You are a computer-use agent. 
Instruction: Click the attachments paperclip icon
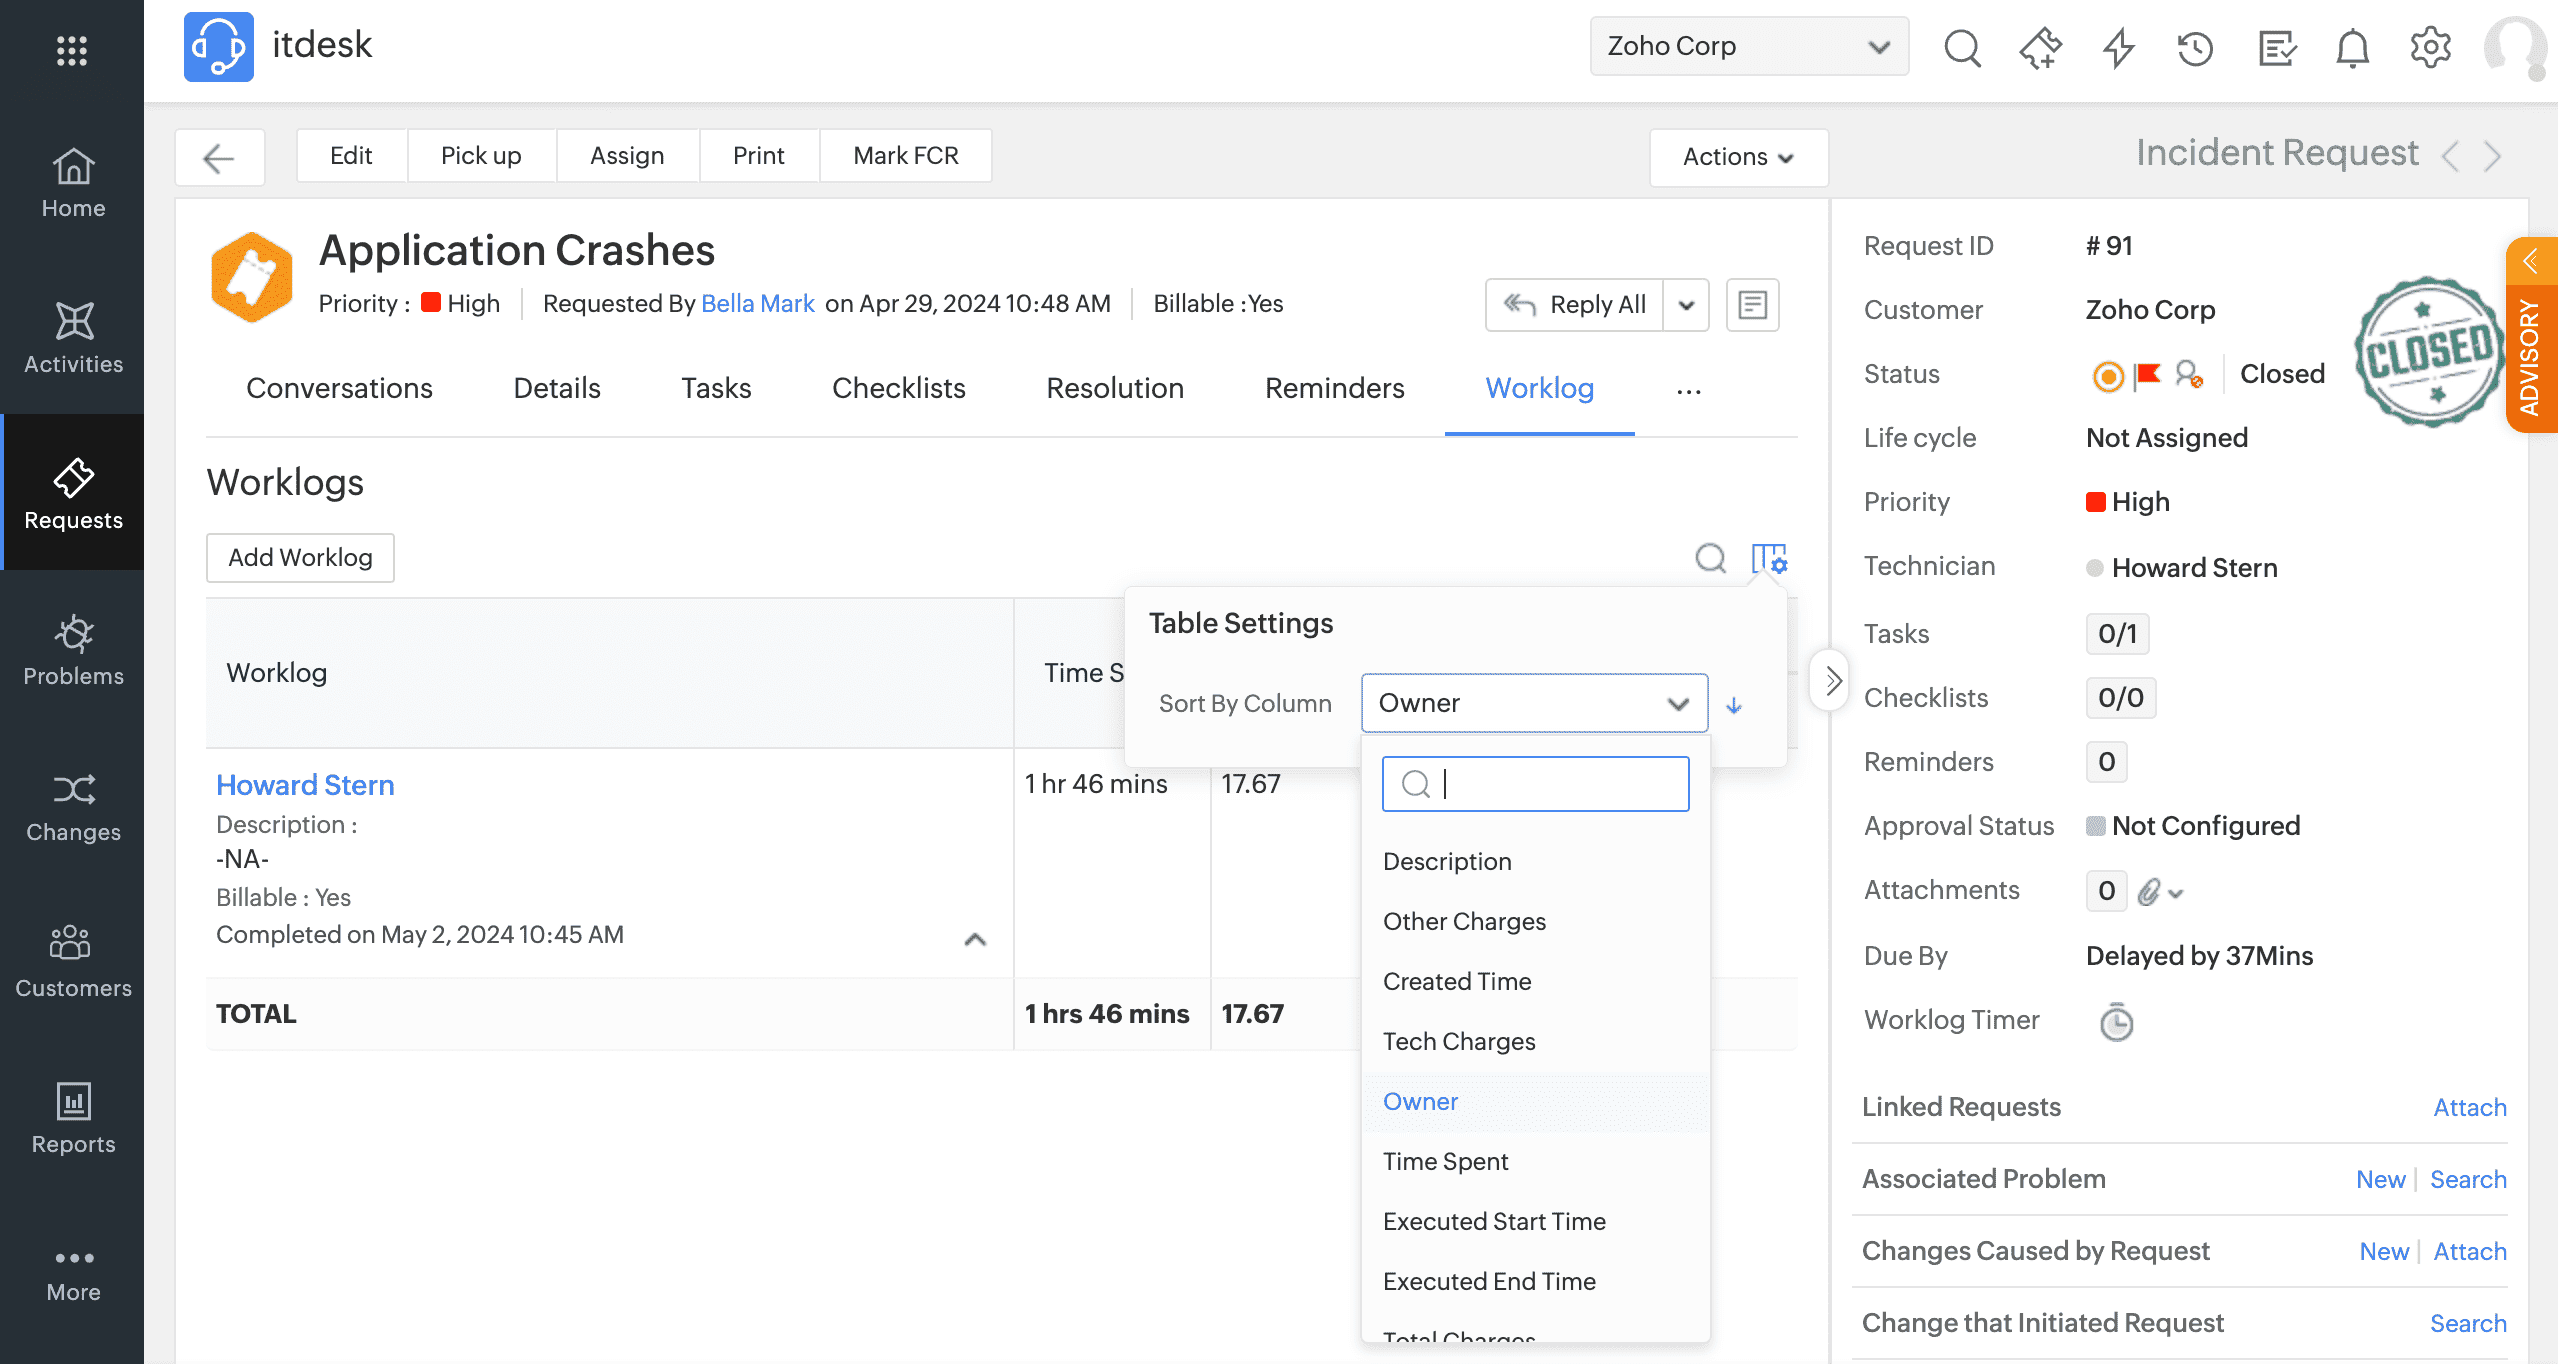point(2148,891)
